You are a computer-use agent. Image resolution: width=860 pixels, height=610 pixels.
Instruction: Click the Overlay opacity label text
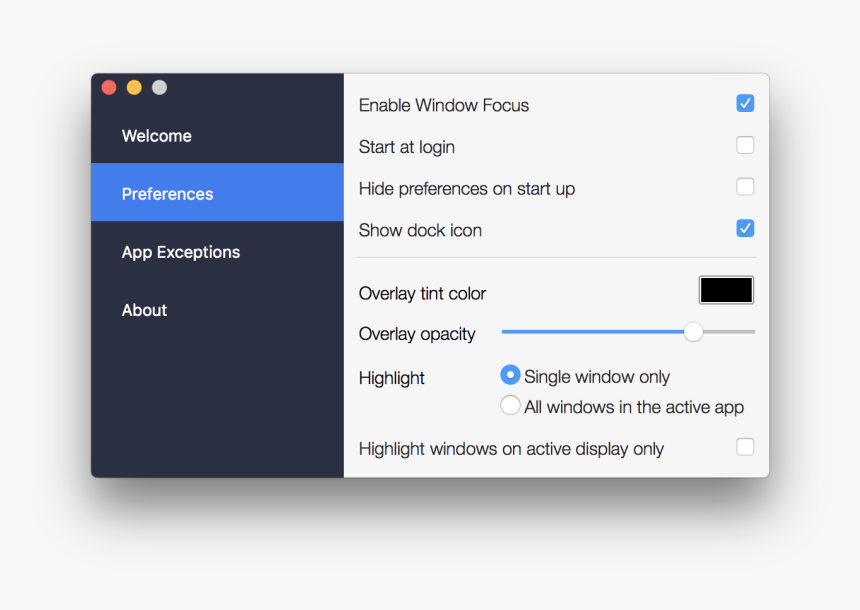[417, 334]
